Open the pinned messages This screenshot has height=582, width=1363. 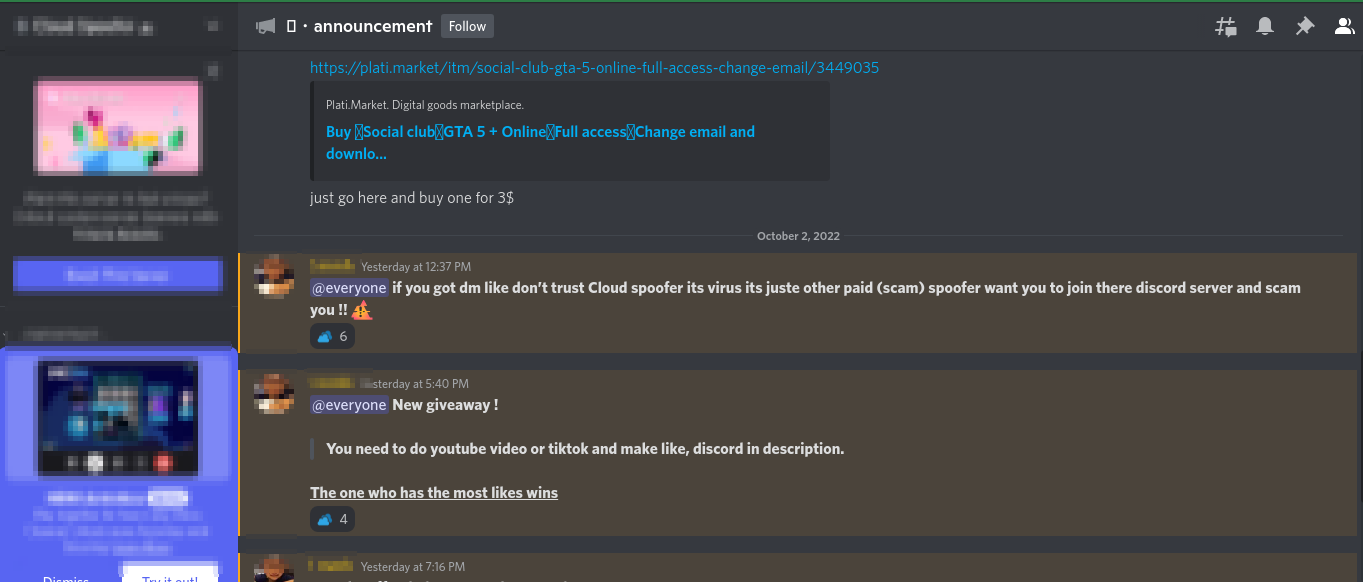[x=1304, y=26]
